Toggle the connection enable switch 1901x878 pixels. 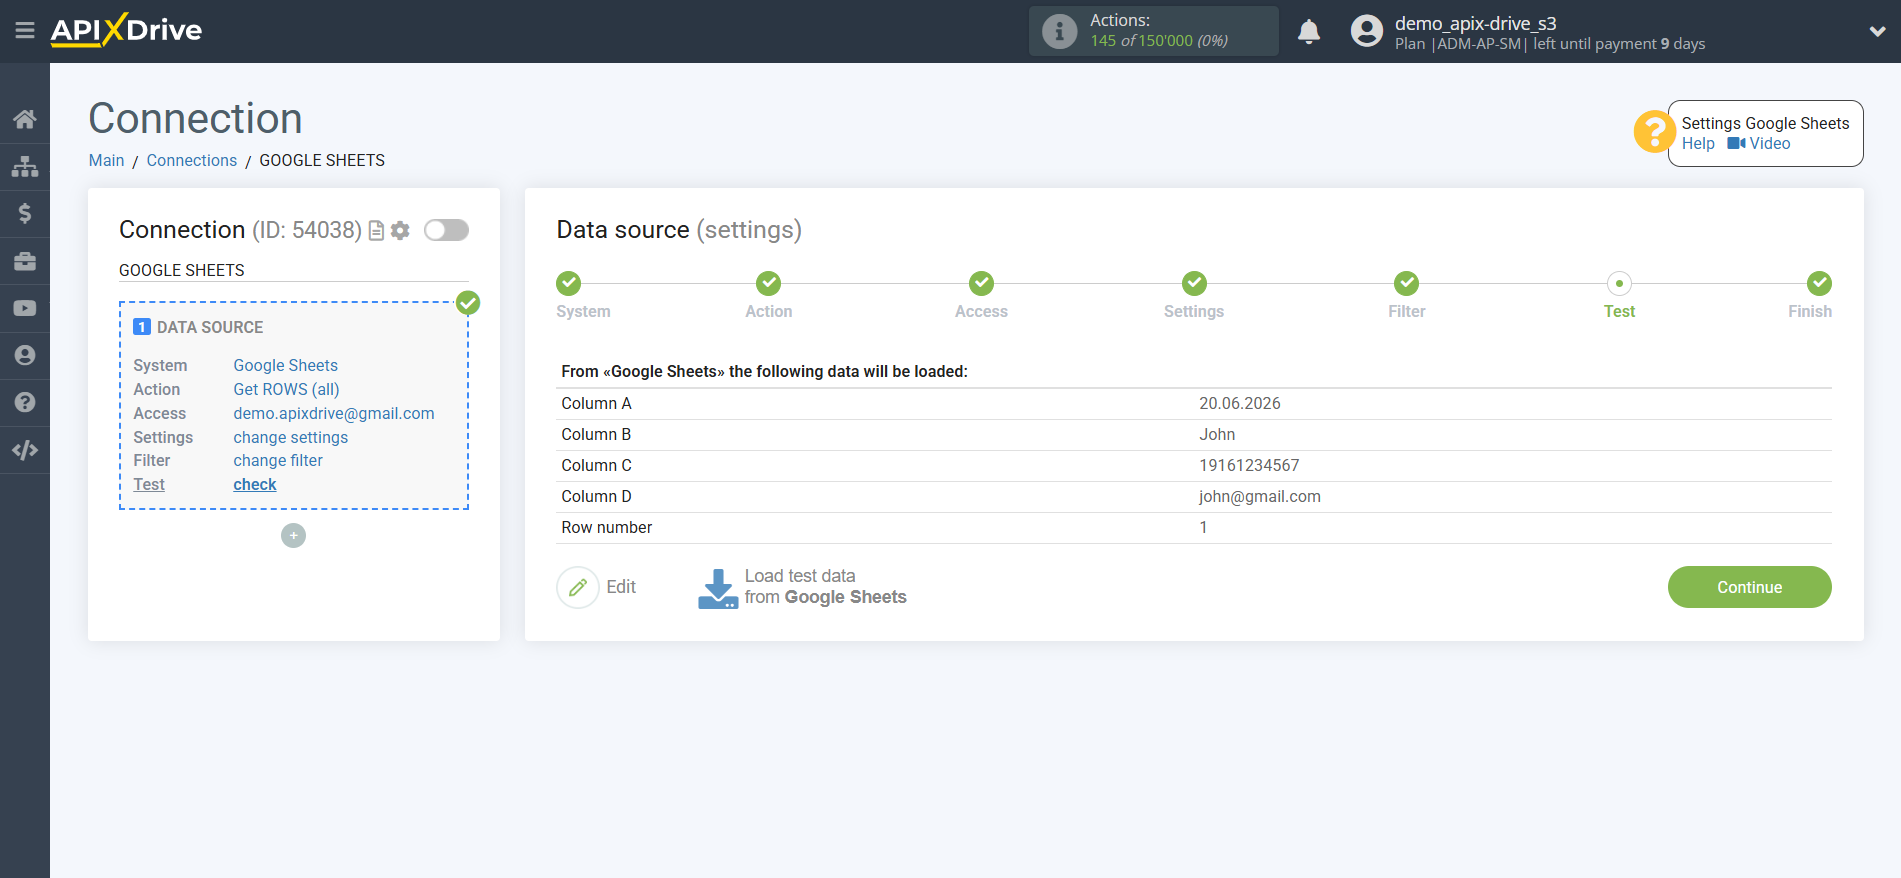tap(446, 231)
